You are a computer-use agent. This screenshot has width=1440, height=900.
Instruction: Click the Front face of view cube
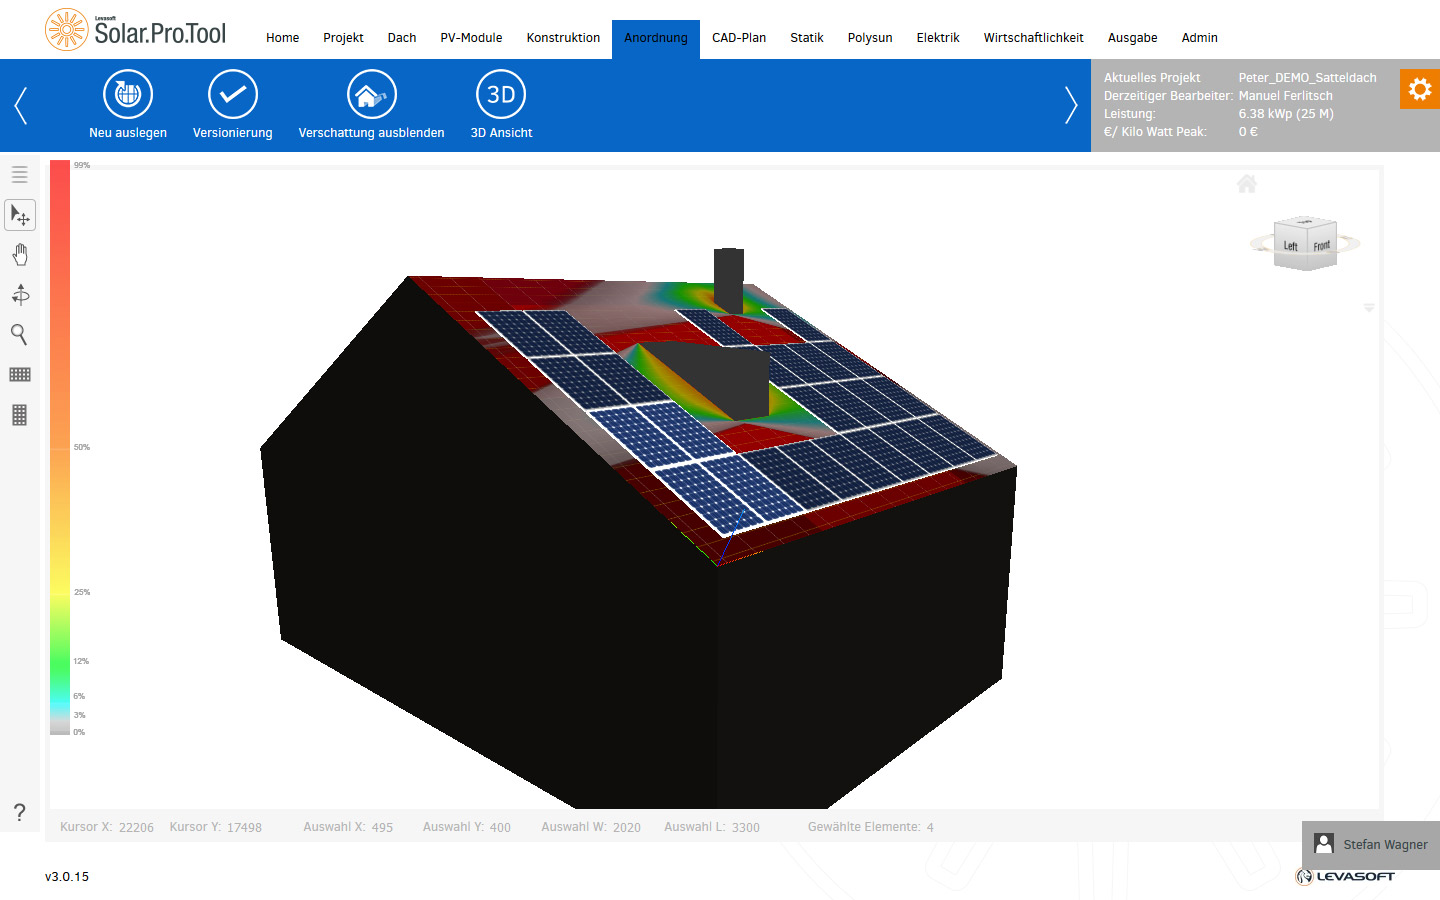(x=1322, y=246)
